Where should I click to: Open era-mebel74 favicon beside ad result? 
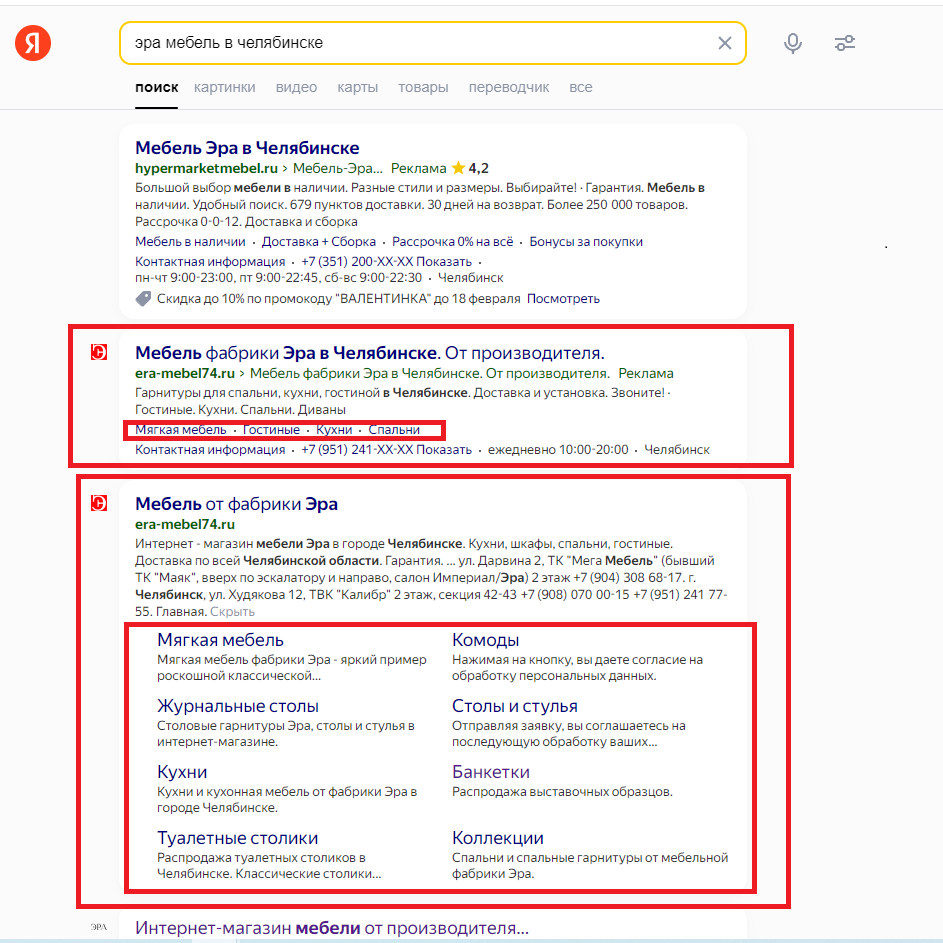coord(99,352)
